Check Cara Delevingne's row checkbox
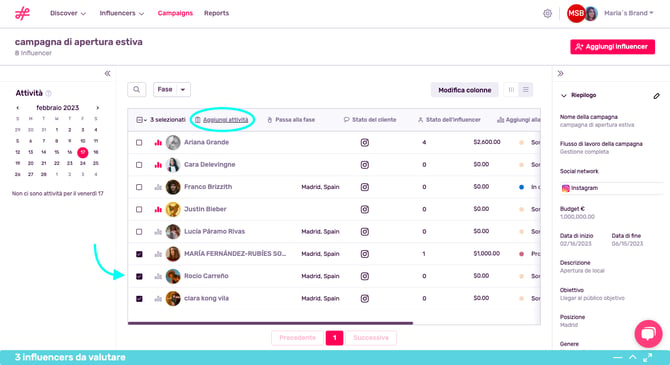 coord(139,165)
